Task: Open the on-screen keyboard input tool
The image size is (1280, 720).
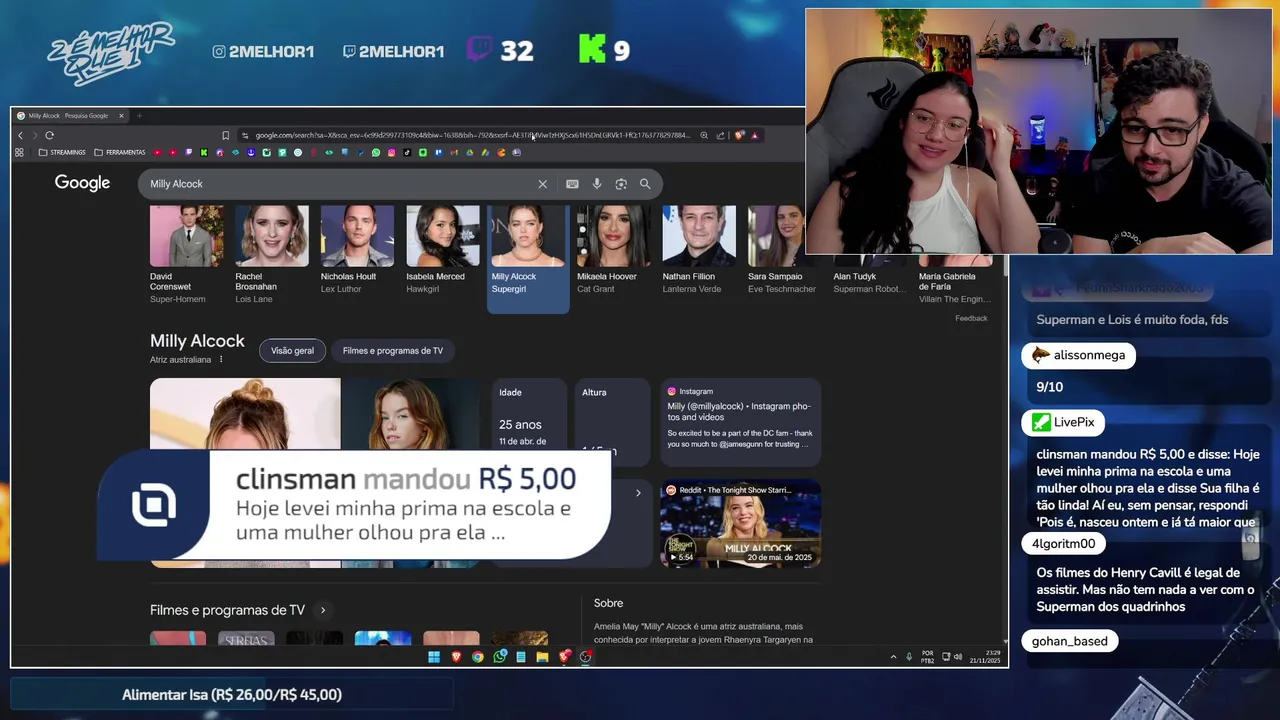Action: pyautogui.click(x=572, y=184)
